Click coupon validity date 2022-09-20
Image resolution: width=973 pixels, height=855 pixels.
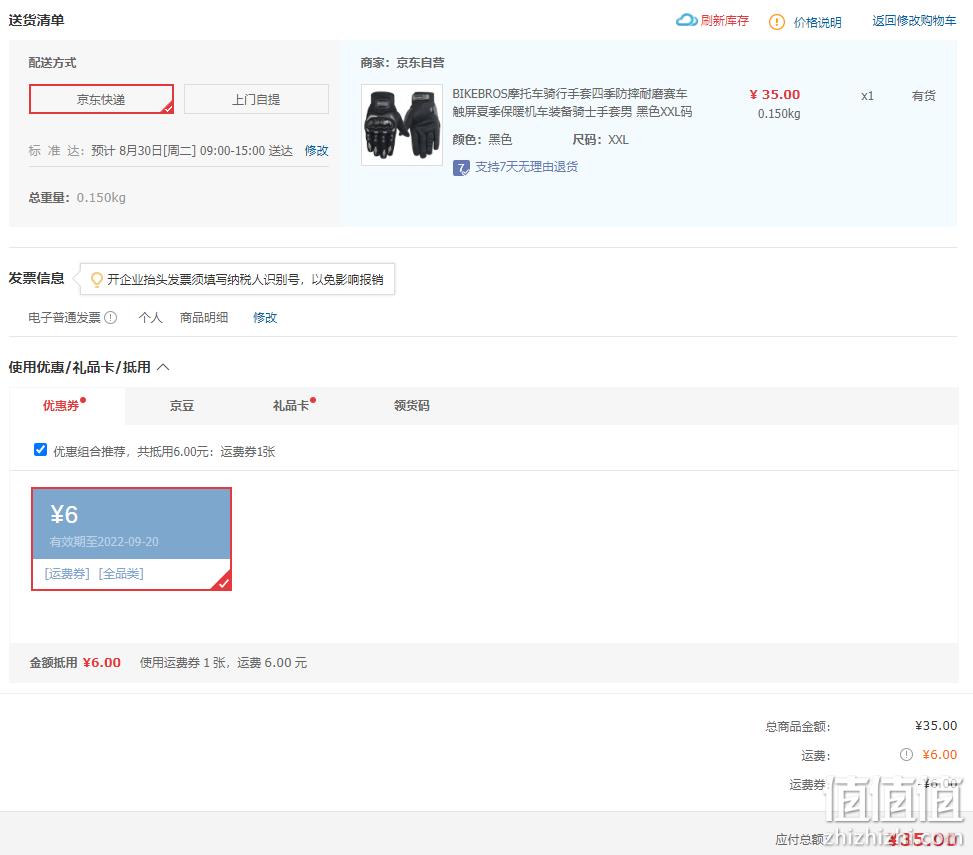128,542
